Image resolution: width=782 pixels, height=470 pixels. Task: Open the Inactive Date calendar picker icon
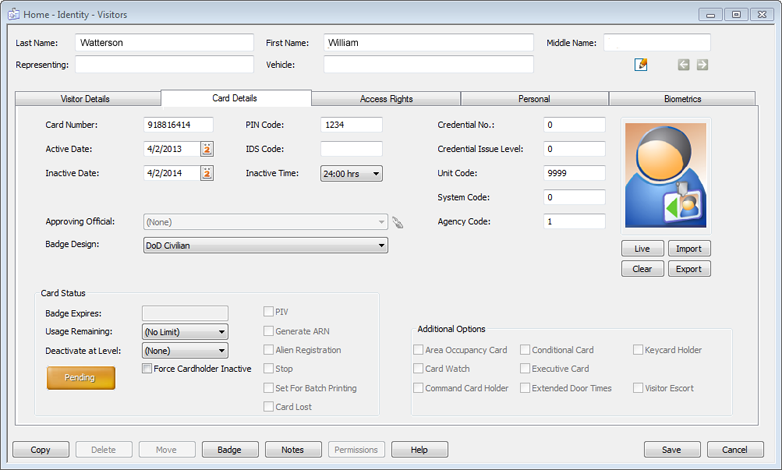[x=207, y=173]
